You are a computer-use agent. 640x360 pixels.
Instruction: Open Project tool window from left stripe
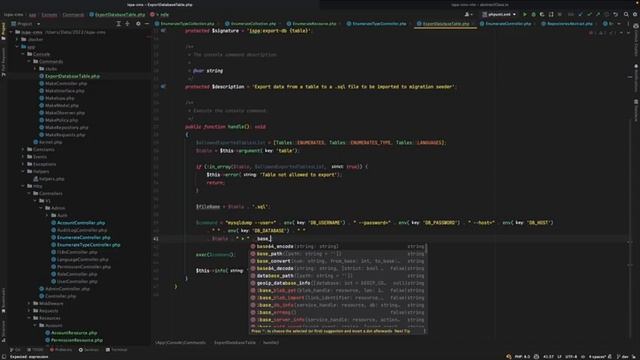coord(4,31)
